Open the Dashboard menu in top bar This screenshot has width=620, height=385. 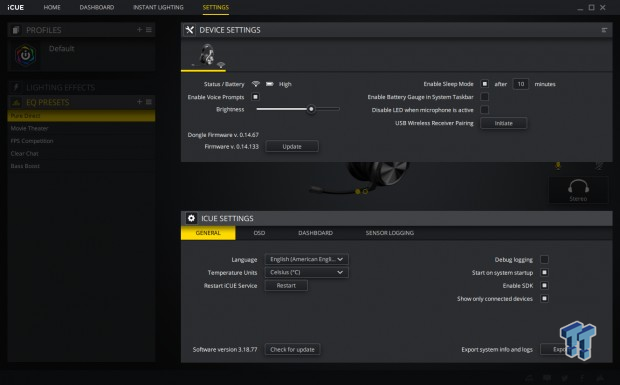[96, 7]
